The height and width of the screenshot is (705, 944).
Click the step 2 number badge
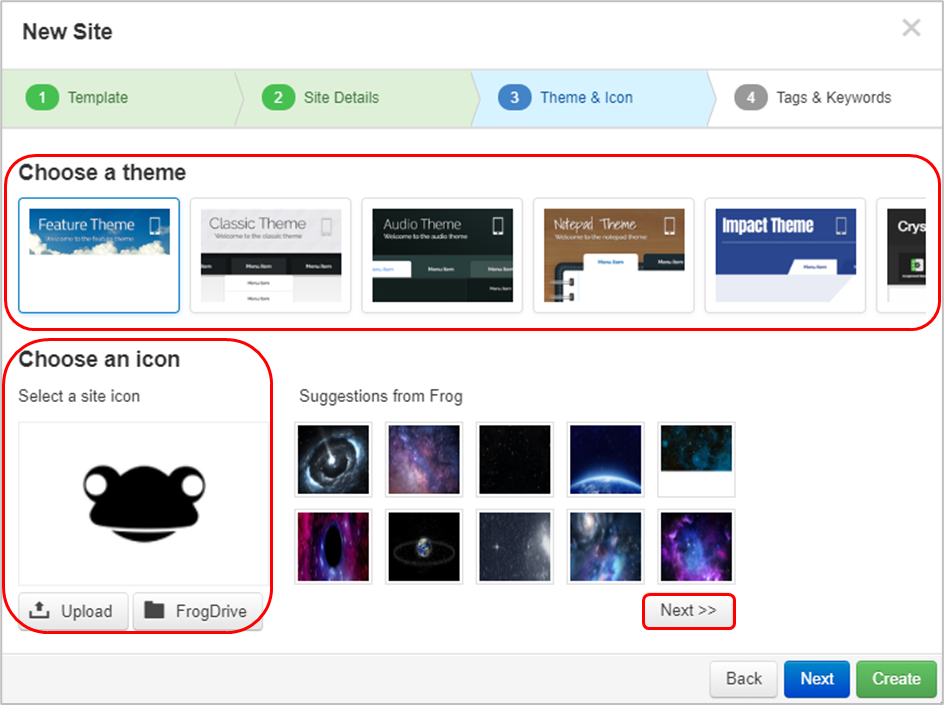(278, 98)
